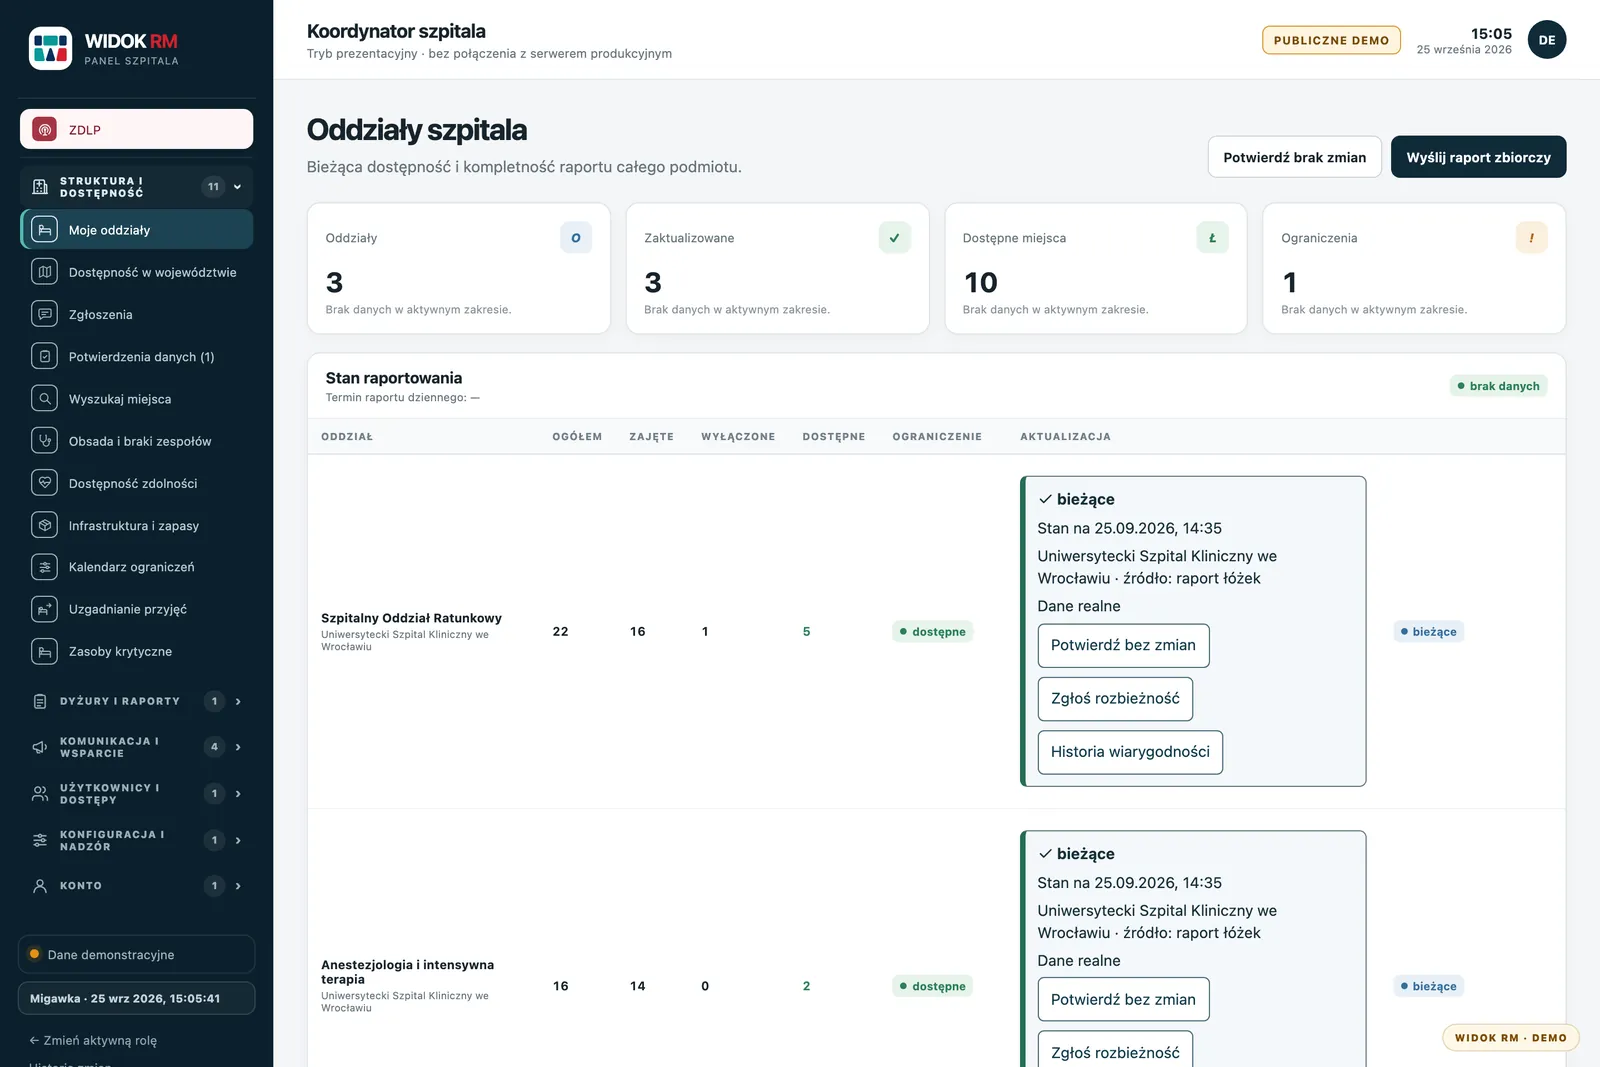Image resolution: width=1600 pixels, height=1067 pixels.
Task: Click the DE user avatar
Action: [1546, 40]
